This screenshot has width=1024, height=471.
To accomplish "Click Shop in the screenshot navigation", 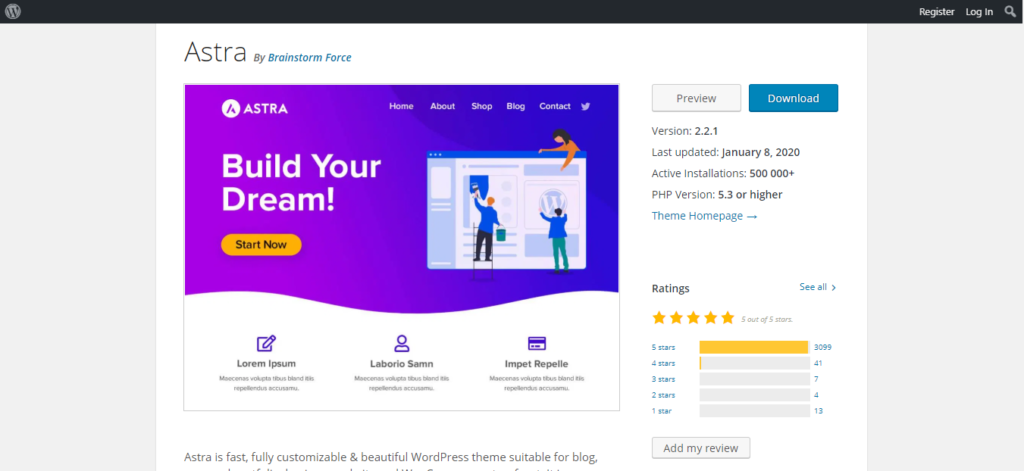I will coord(481,106).
